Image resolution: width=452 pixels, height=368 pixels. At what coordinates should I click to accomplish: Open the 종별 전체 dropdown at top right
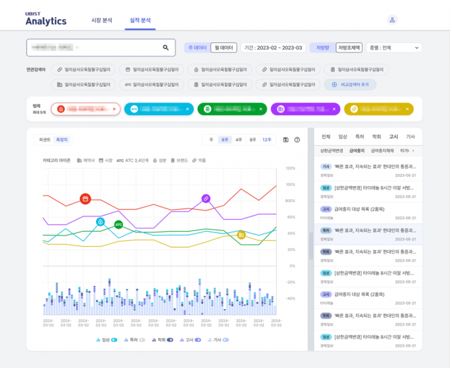(x=394, y=48)
